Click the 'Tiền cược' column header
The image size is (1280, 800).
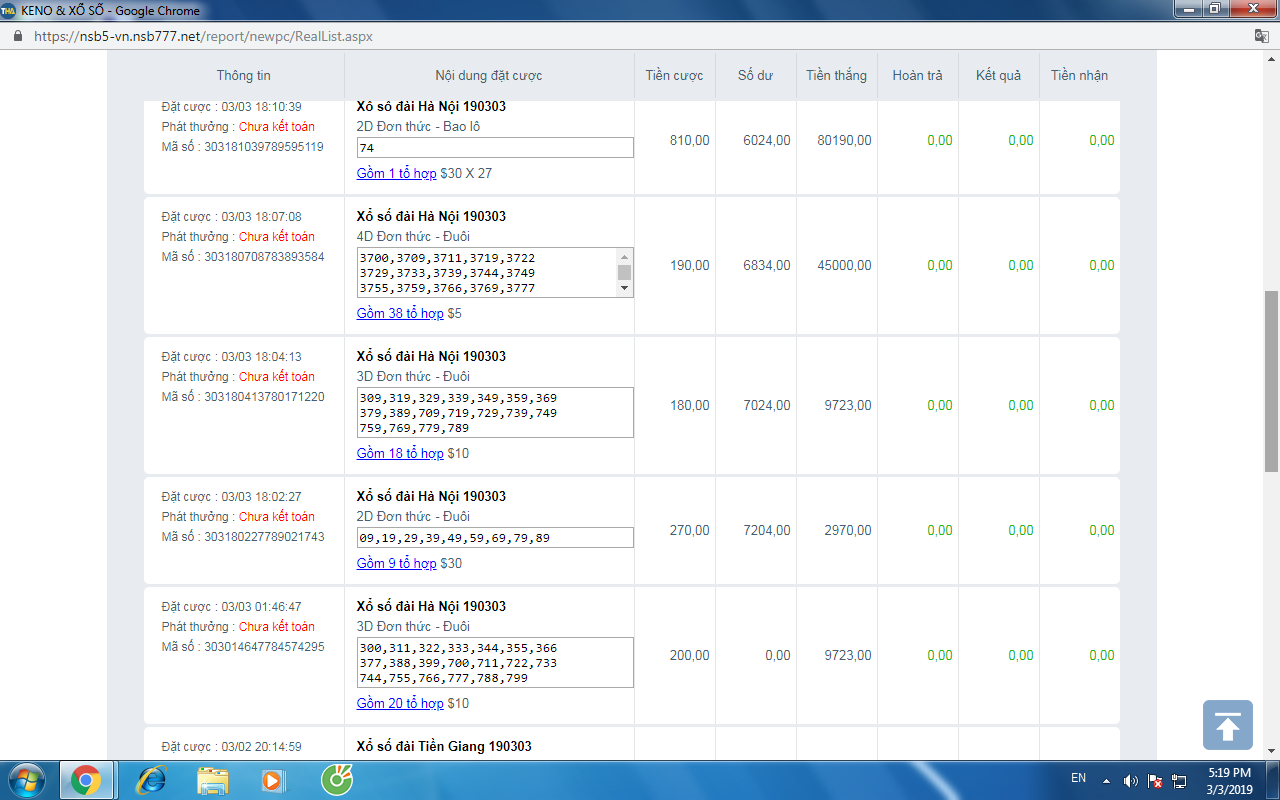pos(674,75)
